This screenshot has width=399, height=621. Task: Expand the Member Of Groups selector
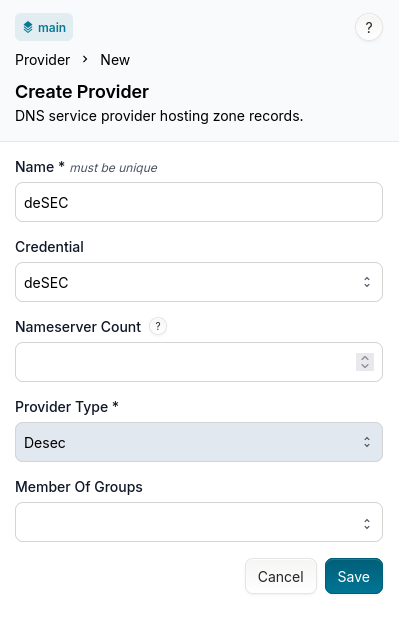tap(199, 522)
